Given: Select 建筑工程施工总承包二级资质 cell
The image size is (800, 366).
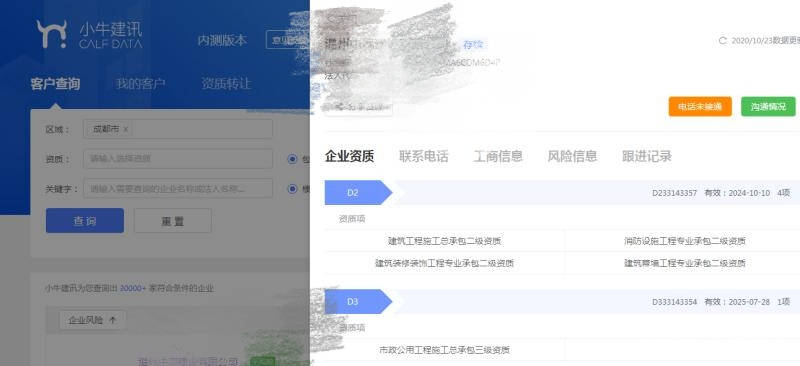Looking at the screenshot, I should [444, 241].
